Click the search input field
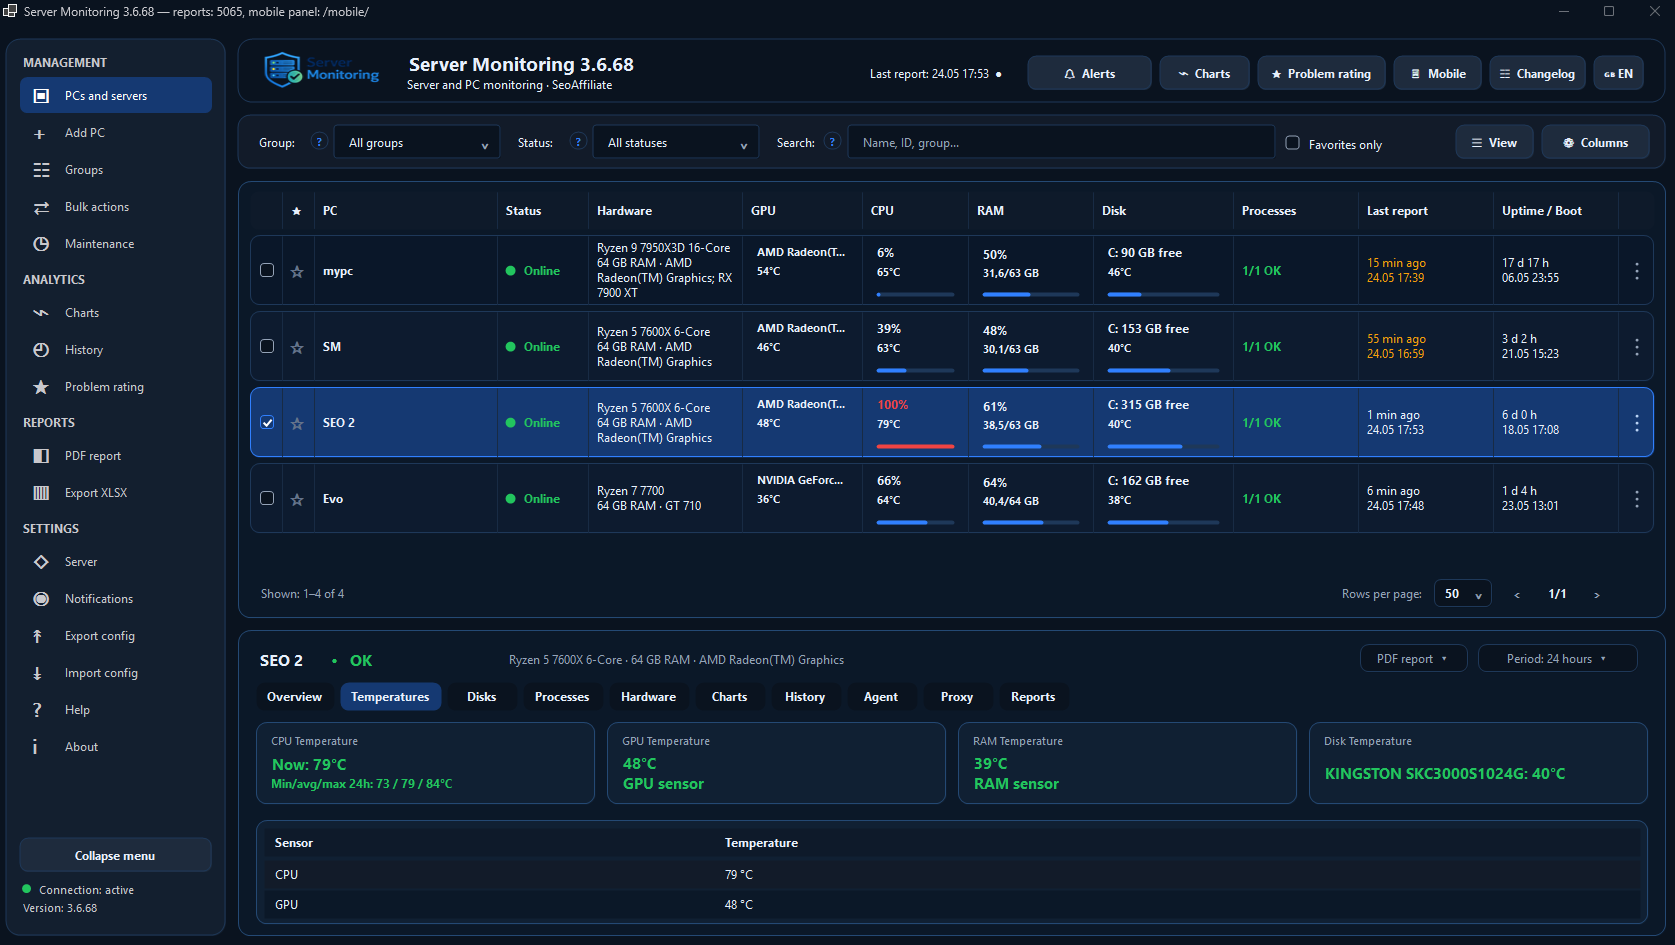The image size is (1675, 945). pos(1061,143)
